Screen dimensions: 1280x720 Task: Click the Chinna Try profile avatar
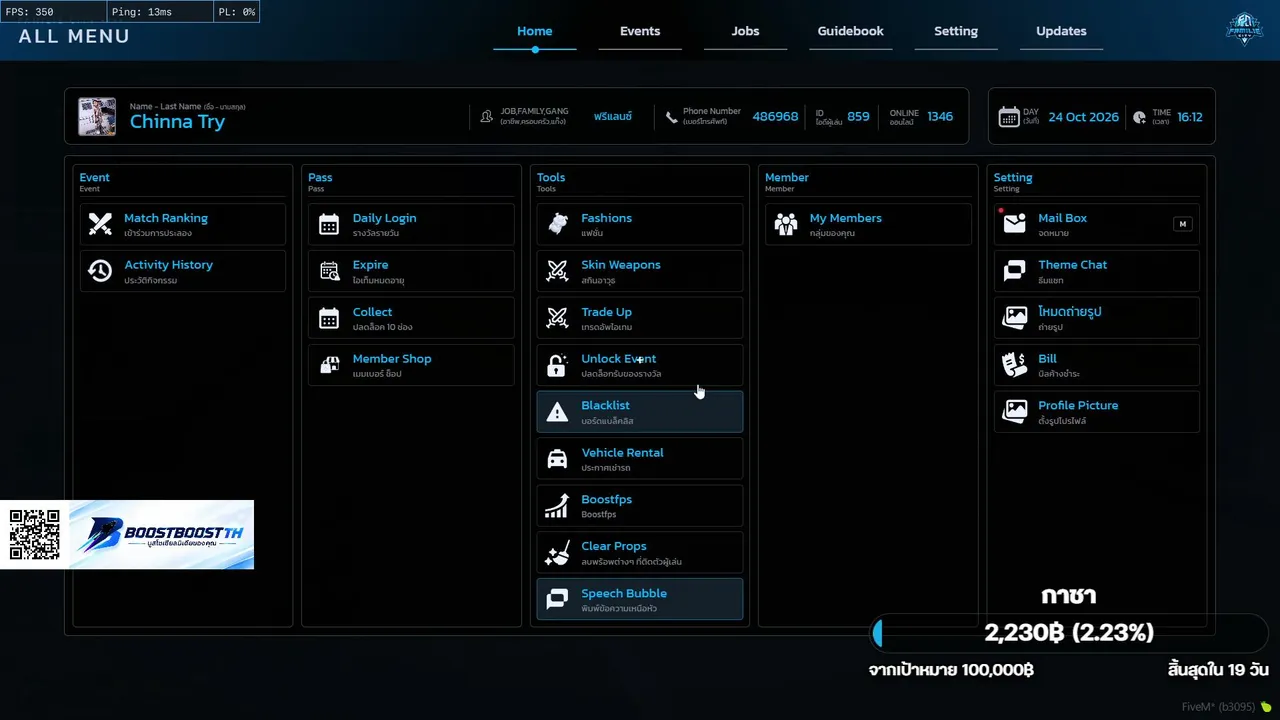pyautogui.click(x=98, y=117)
